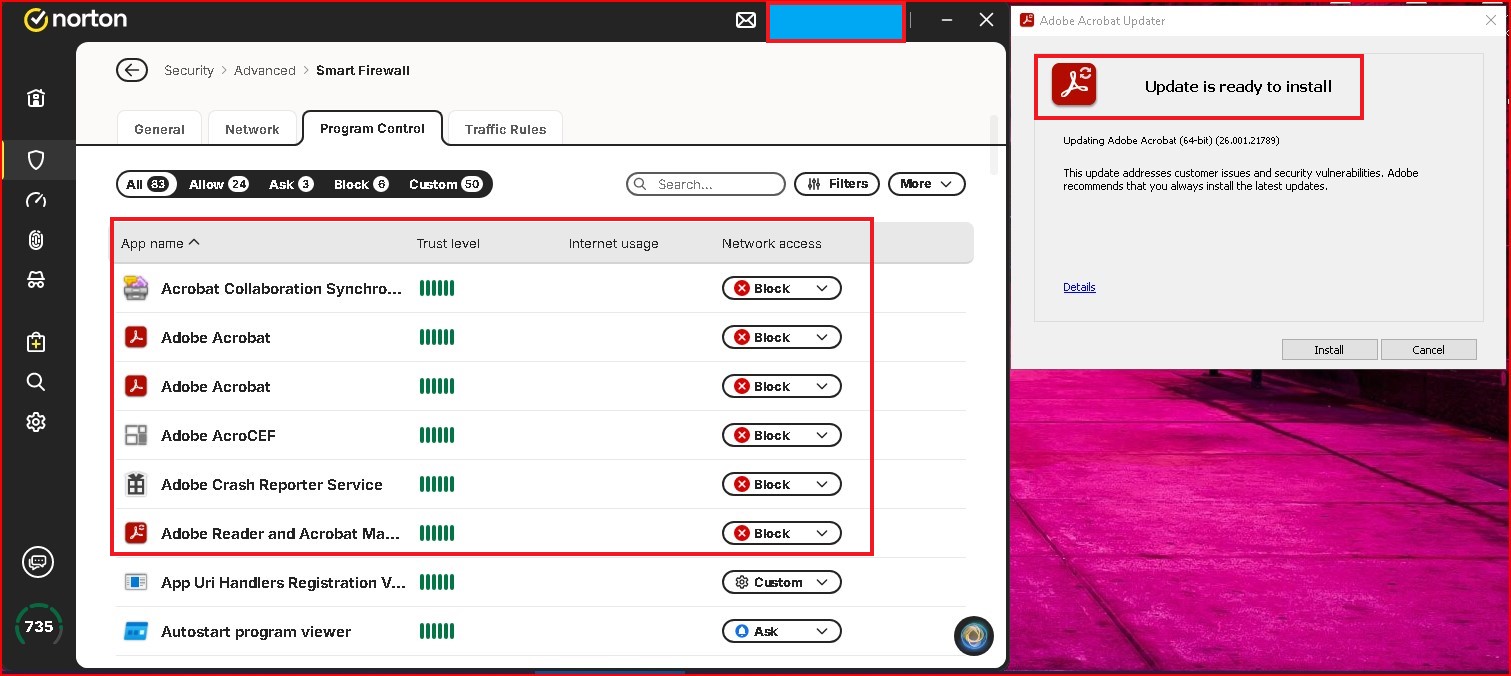The image size is (1511, 676).
Task: Go to Security breadcrumb
Action: 189,71
